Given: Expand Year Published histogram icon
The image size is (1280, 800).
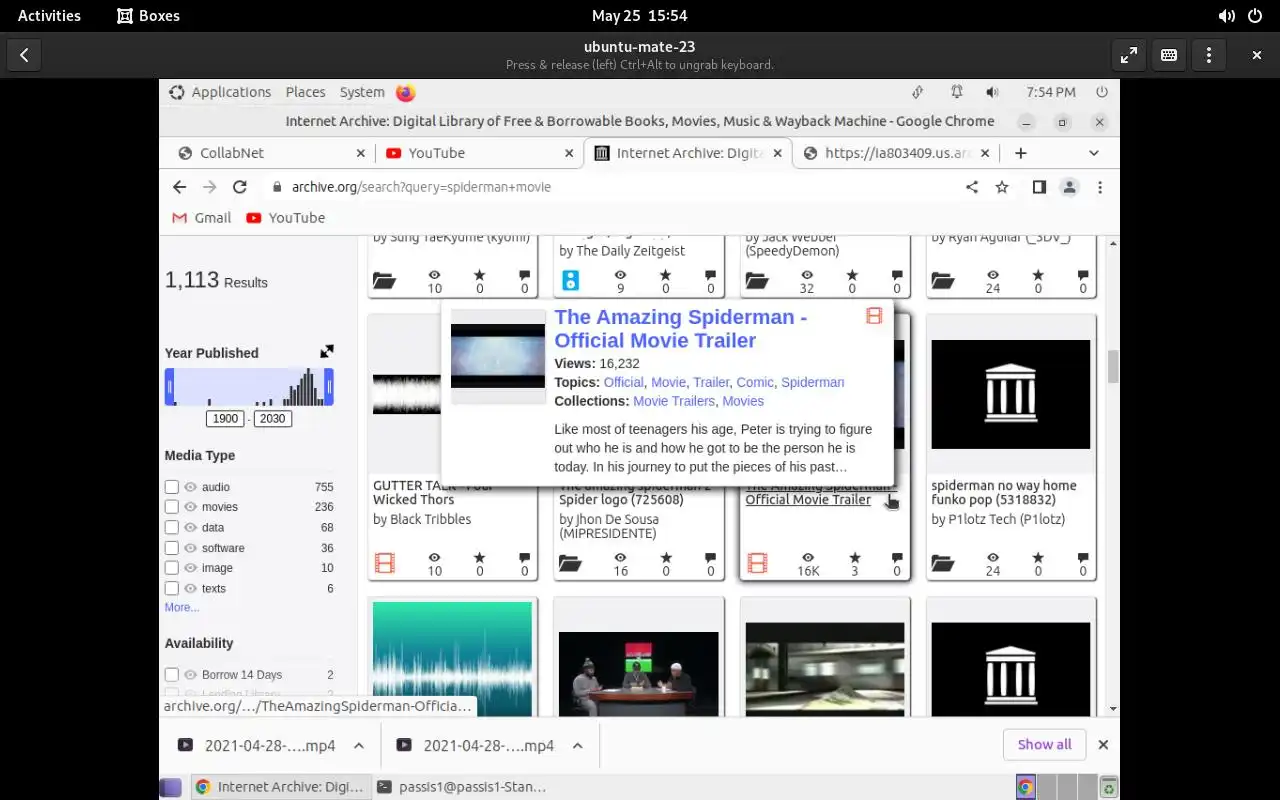Looking at the screenshot, I should (327, 352).
